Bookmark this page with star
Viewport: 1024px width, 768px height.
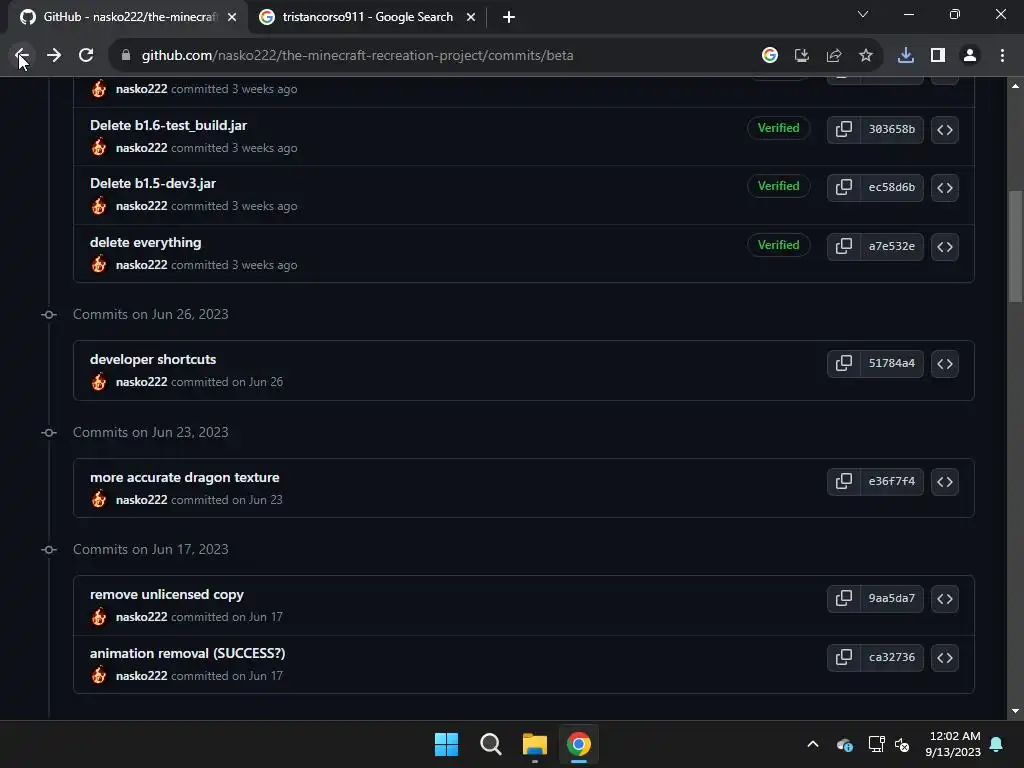click(865, 56)
